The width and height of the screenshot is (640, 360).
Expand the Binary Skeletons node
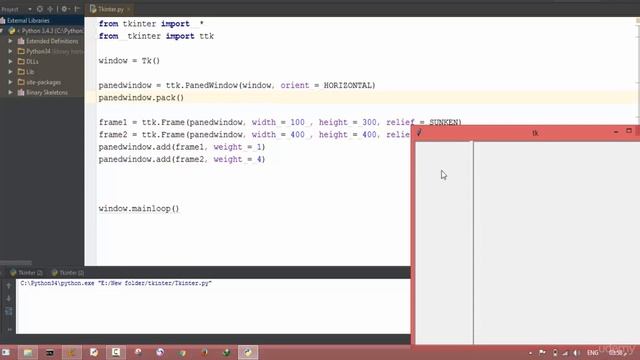(x=10, y=92)
